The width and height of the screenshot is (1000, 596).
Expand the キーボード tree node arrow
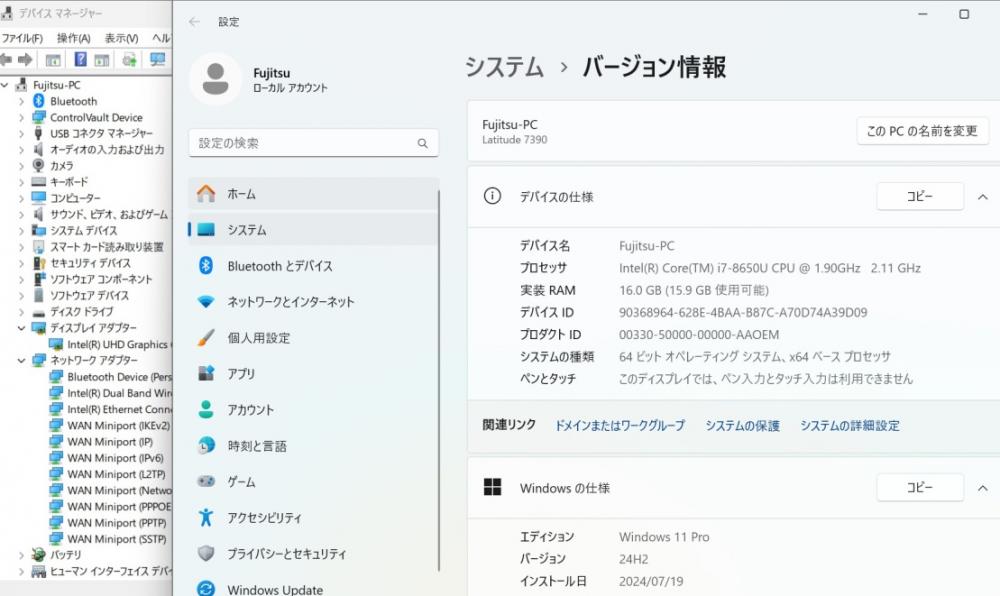coord(21,182)
